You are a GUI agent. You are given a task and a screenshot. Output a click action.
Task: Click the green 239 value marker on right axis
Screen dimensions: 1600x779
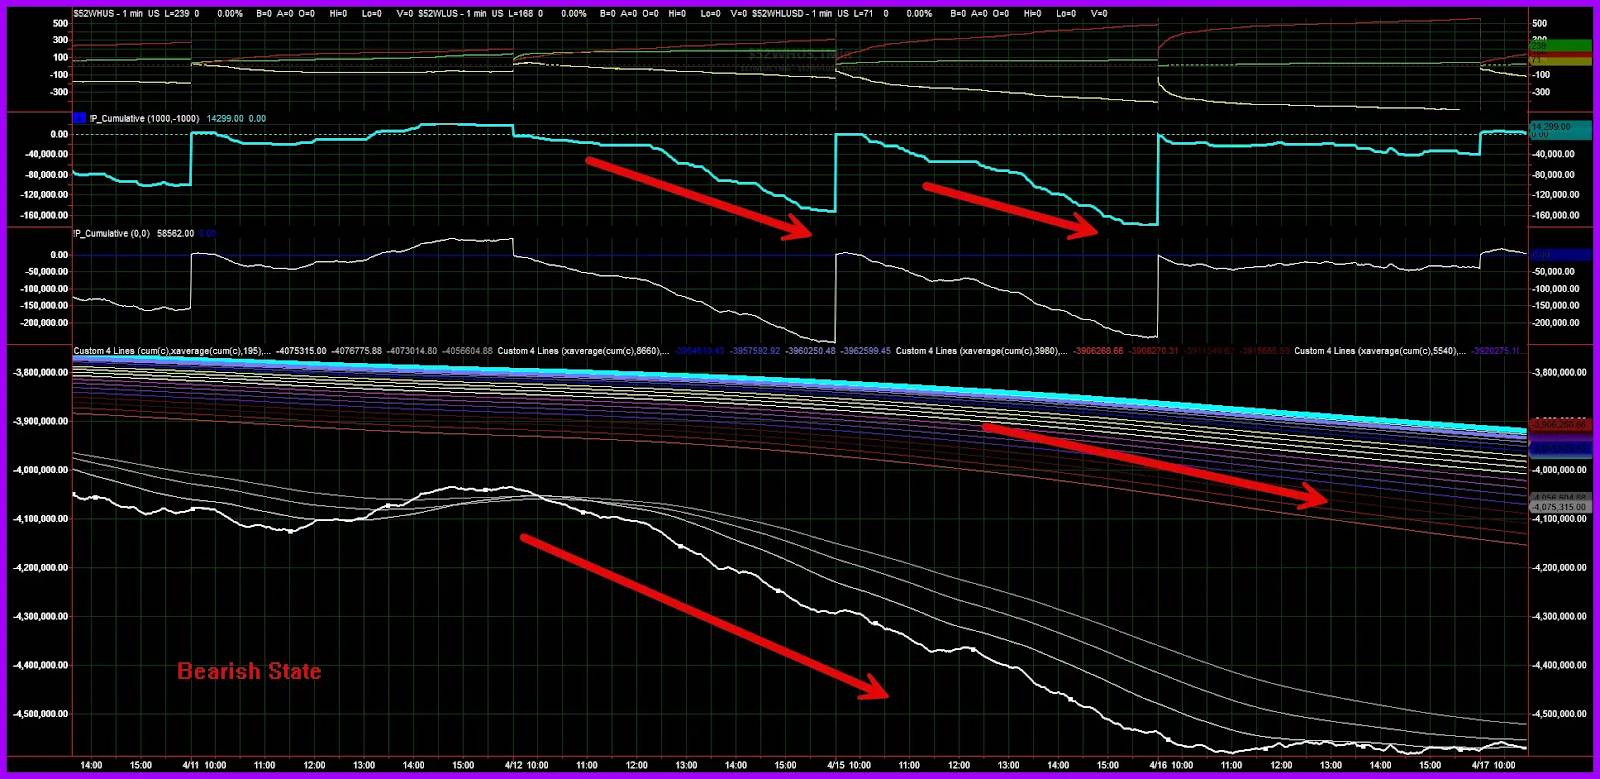[x=1560, y=46]
